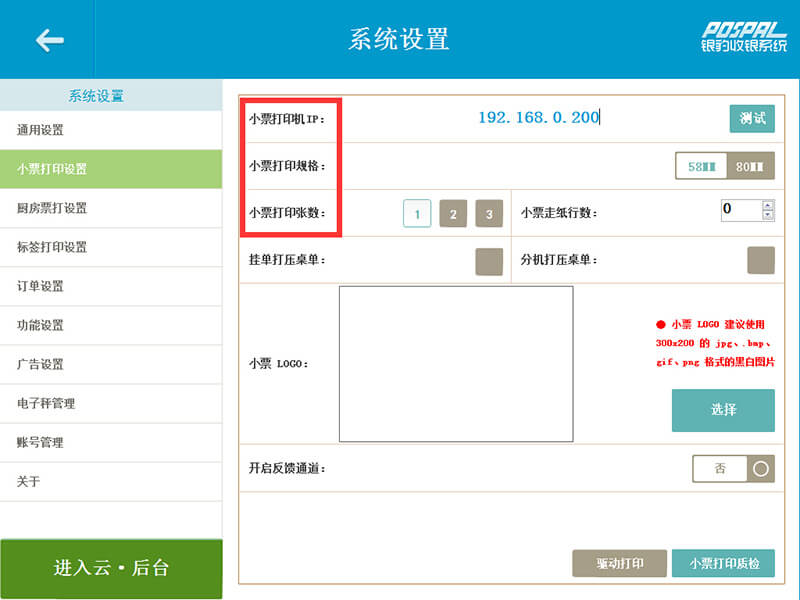Image resolution: width=800 pixels, height=600 pixels.
Task: Toggle the 开启反馈通道 switch
Action: tap(733, 468)
